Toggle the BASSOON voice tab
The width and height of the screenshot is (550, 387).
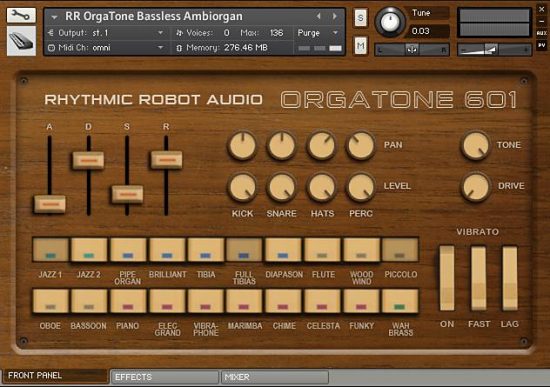[89, 301]
